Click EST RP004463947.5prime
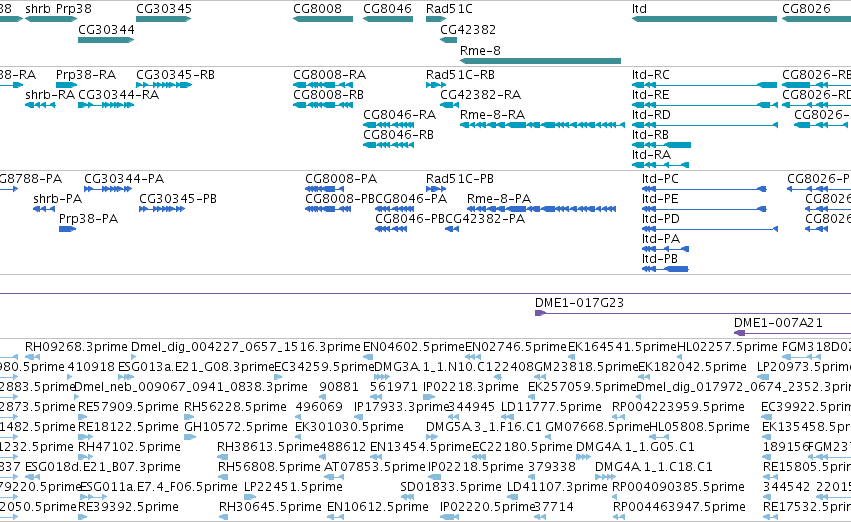Image resolution: width=851 pixels, height=522 pixels. coord(617,517)
